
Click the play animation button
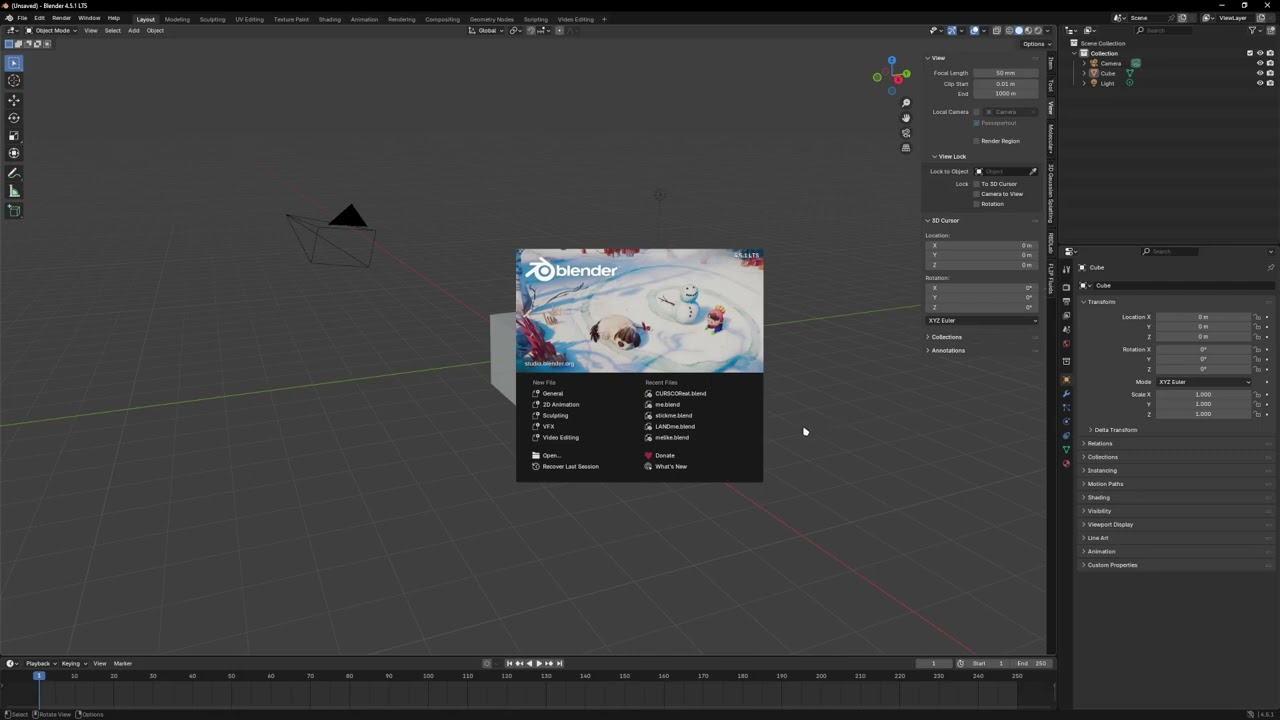point(539,663)
